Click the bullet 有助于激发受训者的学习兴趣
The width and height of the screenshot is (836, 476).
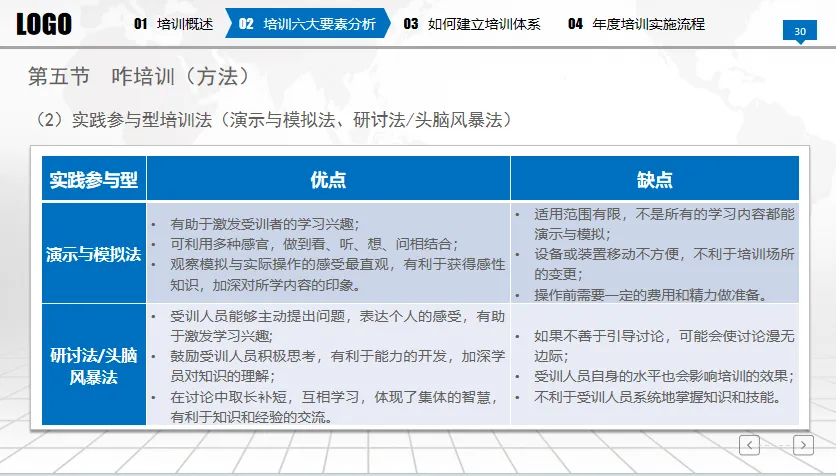click(x=264, y=224)
